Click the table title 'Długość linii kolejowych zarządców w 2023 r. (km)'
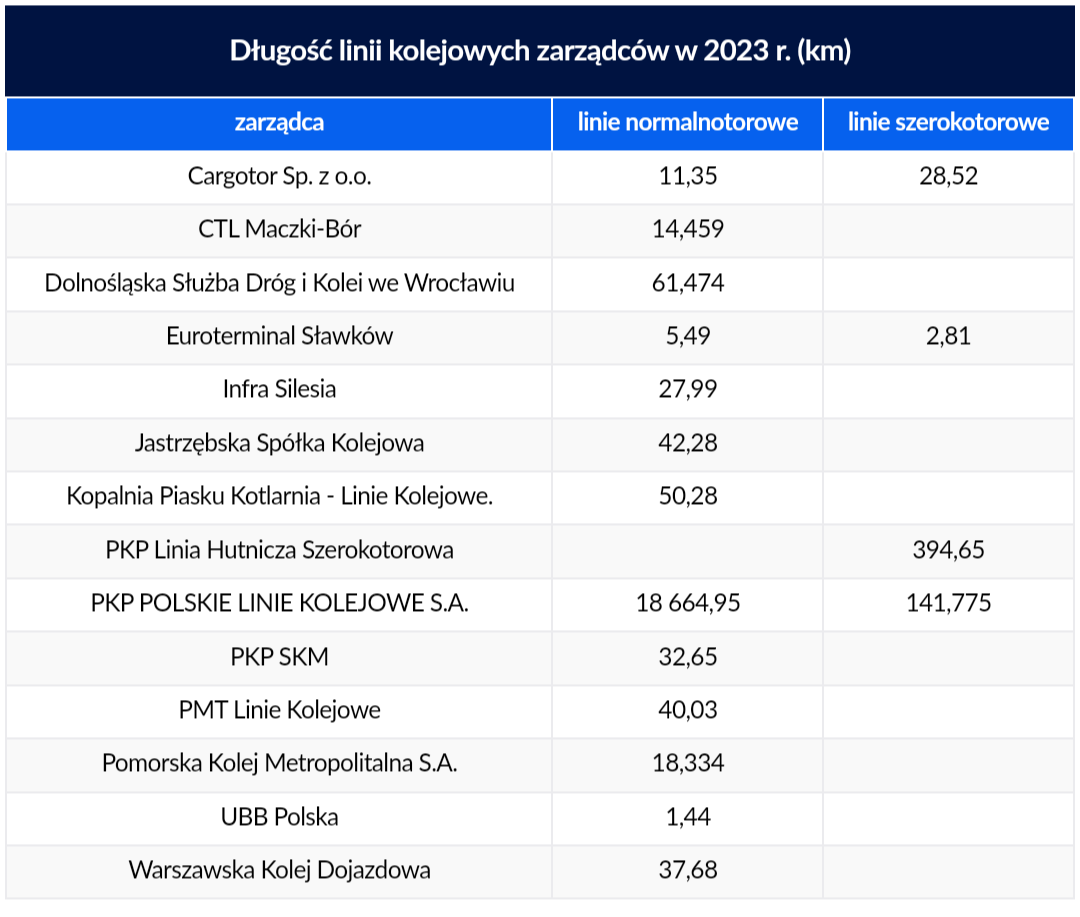The width and height of the screenshot is (1080, 917). point(540,51)
